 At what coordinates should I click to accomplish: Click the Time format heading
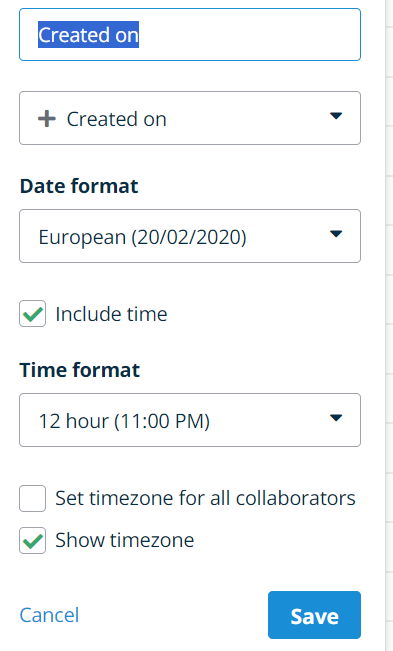(x=80, y=370)
